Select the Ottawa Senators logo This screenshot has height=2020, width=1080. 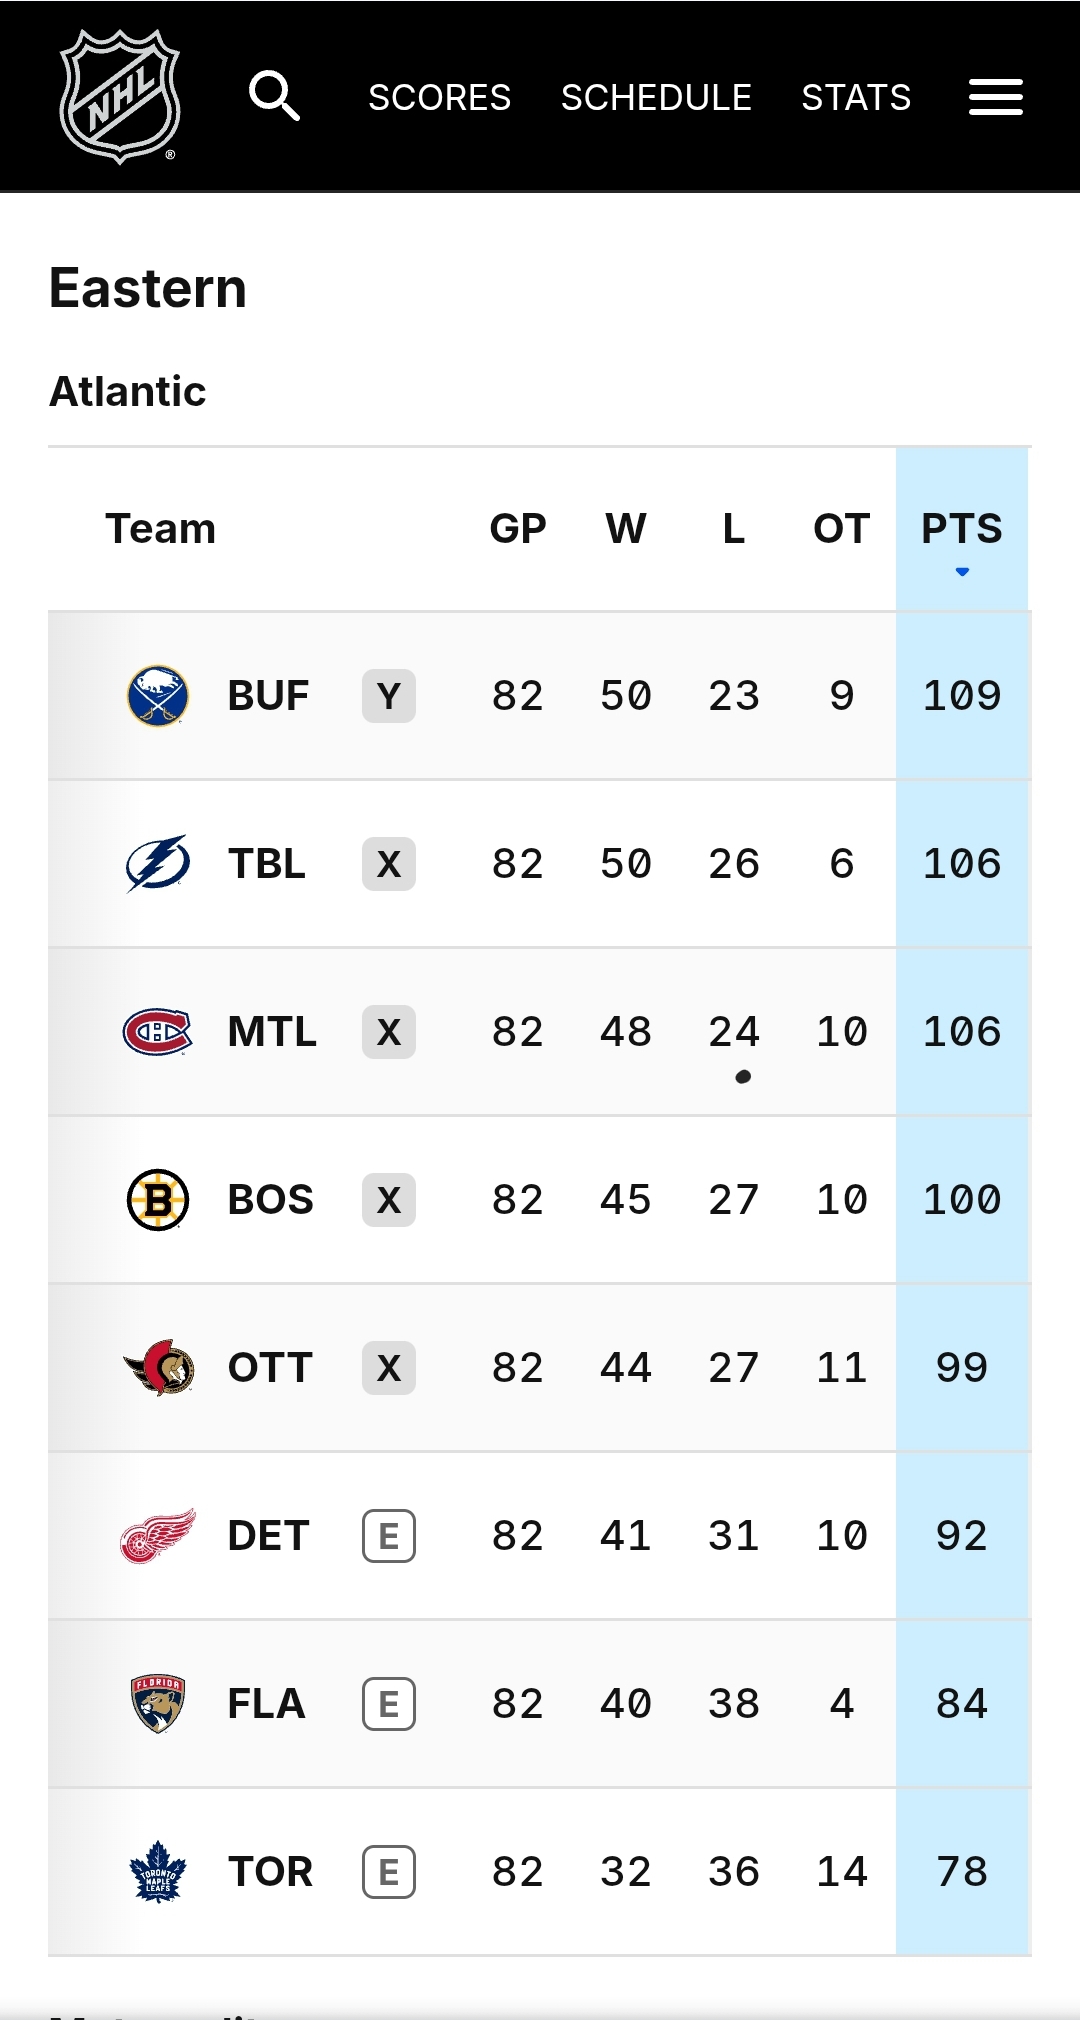click(158, 1367)
